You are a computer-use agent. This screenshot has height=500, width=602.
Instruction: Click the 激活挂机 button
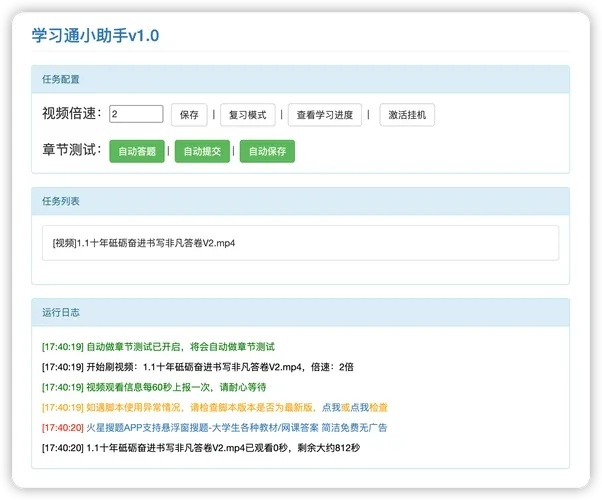pos(407,115)
